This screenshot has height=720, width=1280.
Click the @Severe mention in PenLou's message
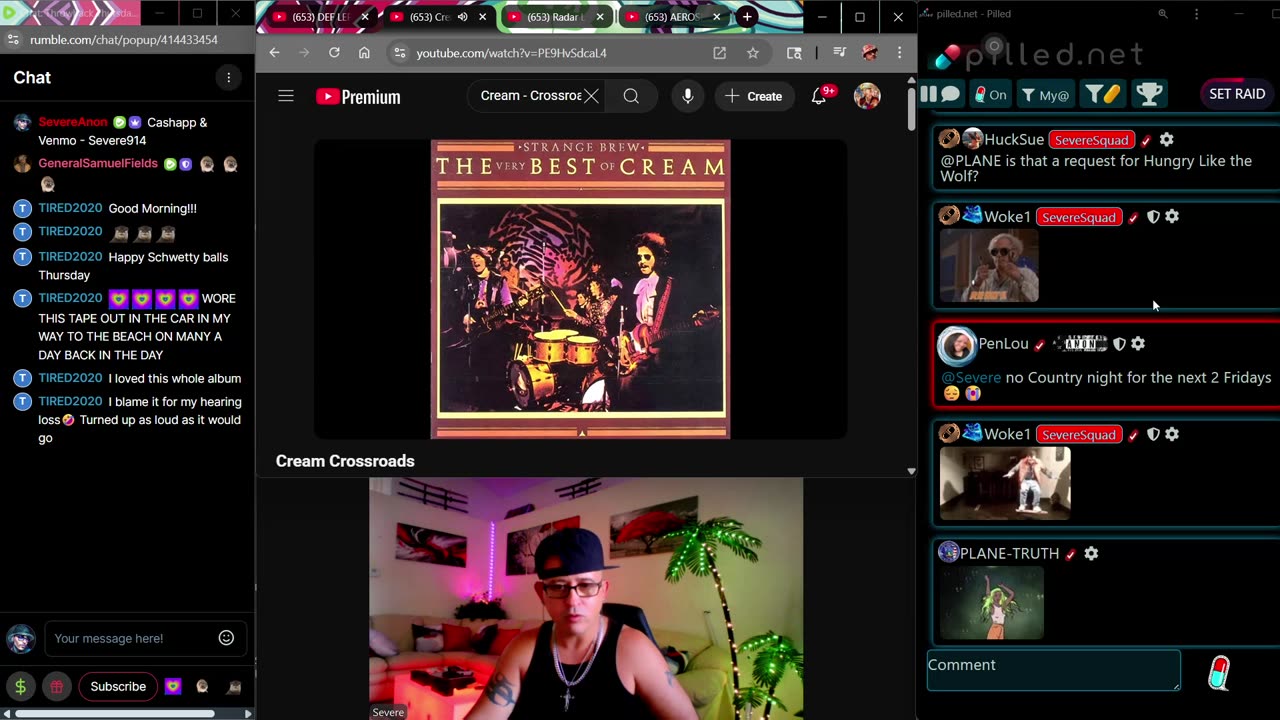(971, 377)
